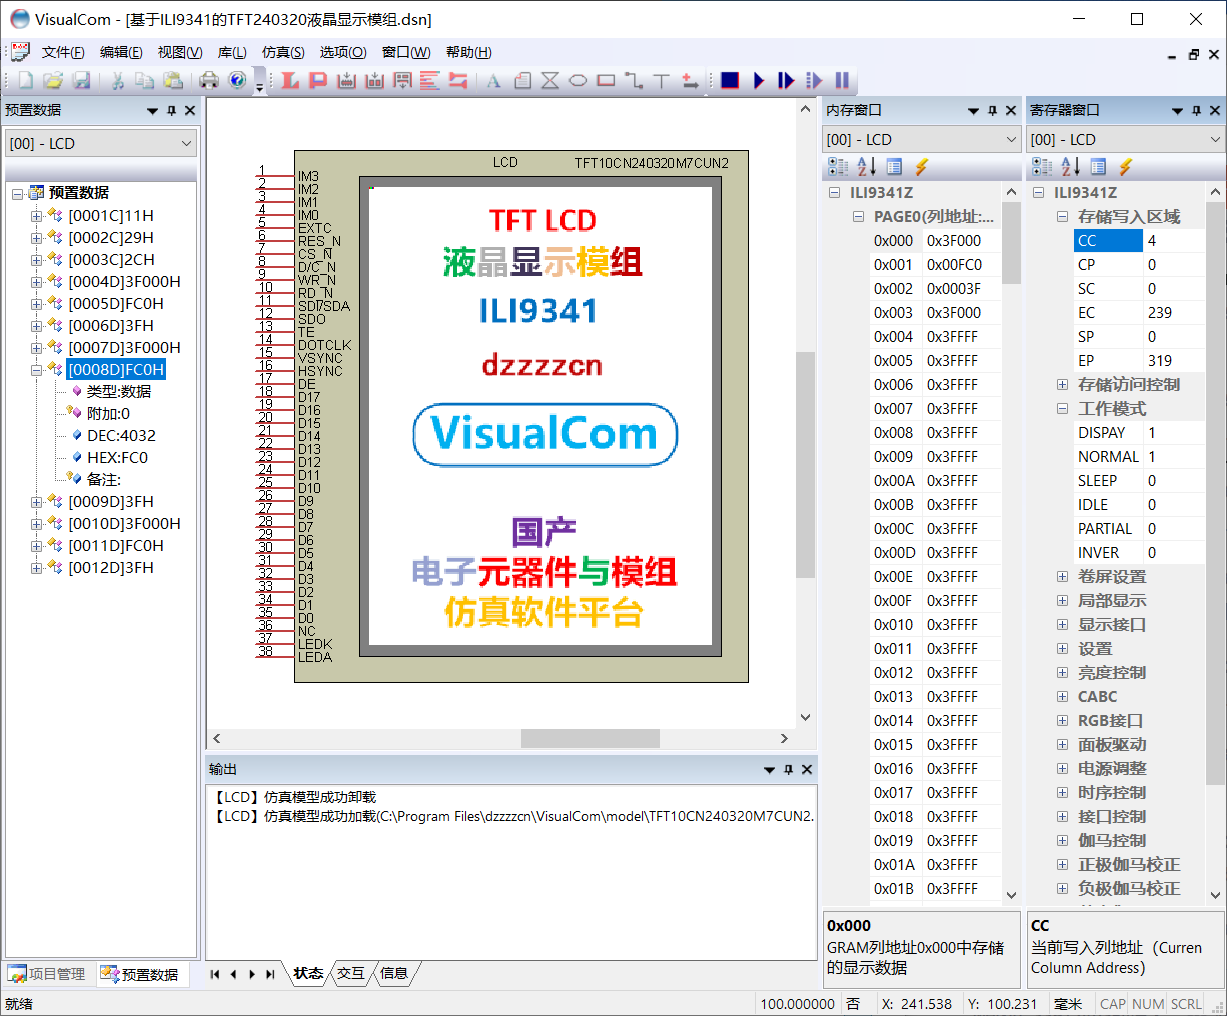This screenshot has height=1016, width=1227.
Task: Switch to the 交互 output tab
Action: click(x=351, y=973)
